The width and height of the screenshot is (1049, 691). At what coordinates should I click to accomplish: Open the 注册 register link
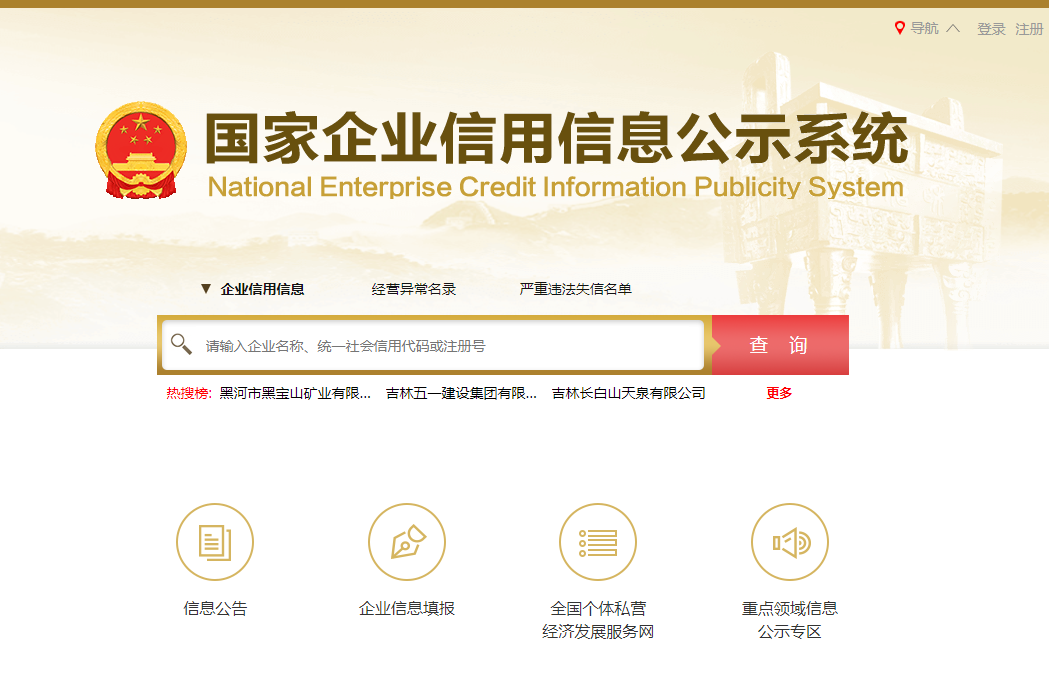(1029, 29)
